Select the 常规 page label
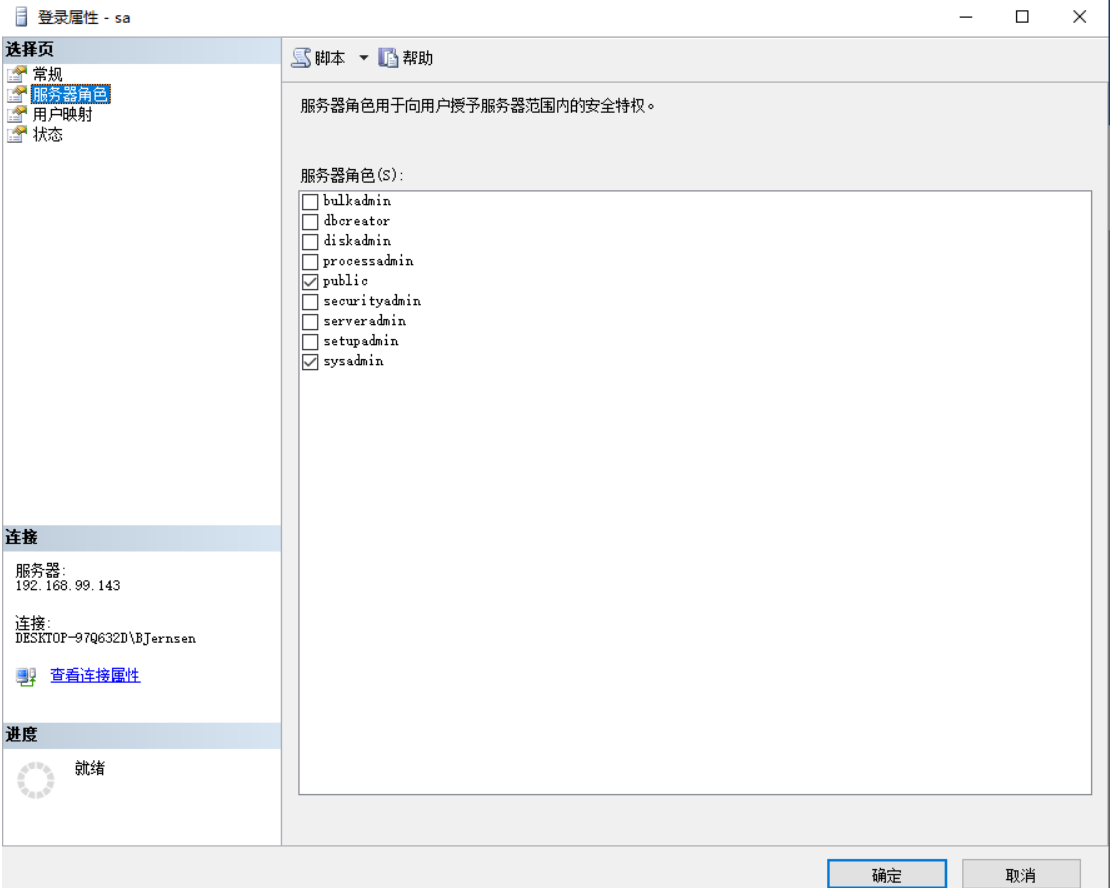Screen dimensions: 1110x888 (47, 74)
